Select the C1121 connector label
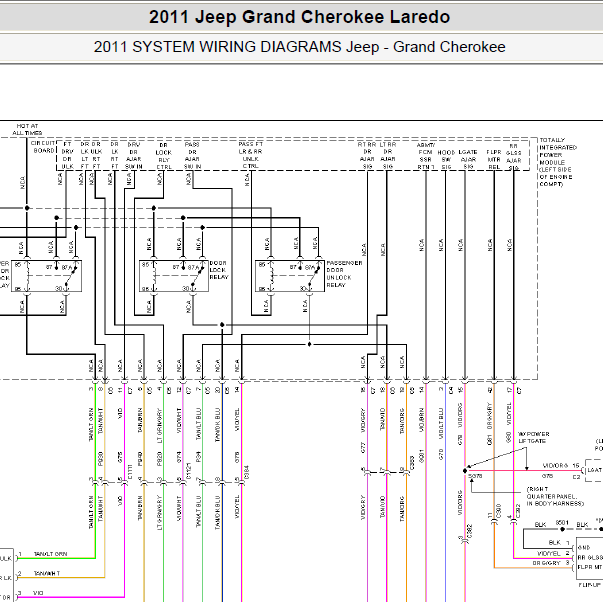This screenshot has height=602, width=603. [x=188, y=471]
